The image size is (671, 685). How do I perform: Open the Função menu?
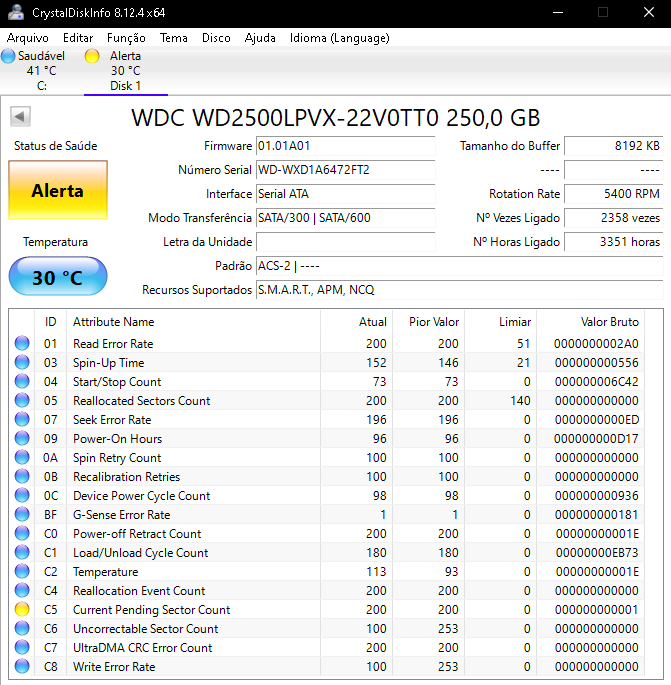(x=126, y=38)
